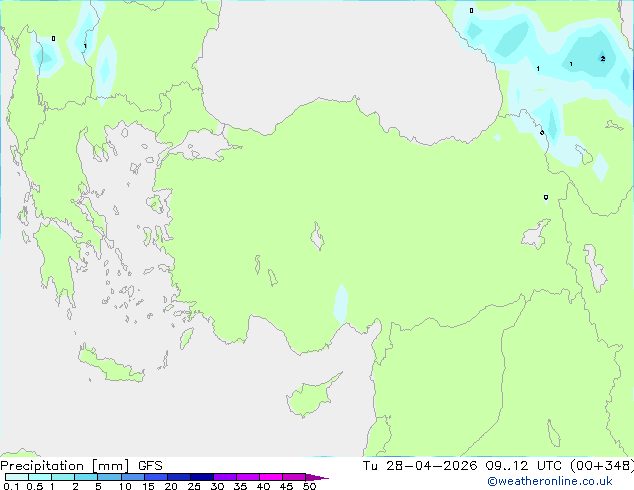Image resolution: width=634 pixels, height=490 pixels.
Task: Select the forecast date Tu 28-04-2026 text
Action: tap(420, 466)
